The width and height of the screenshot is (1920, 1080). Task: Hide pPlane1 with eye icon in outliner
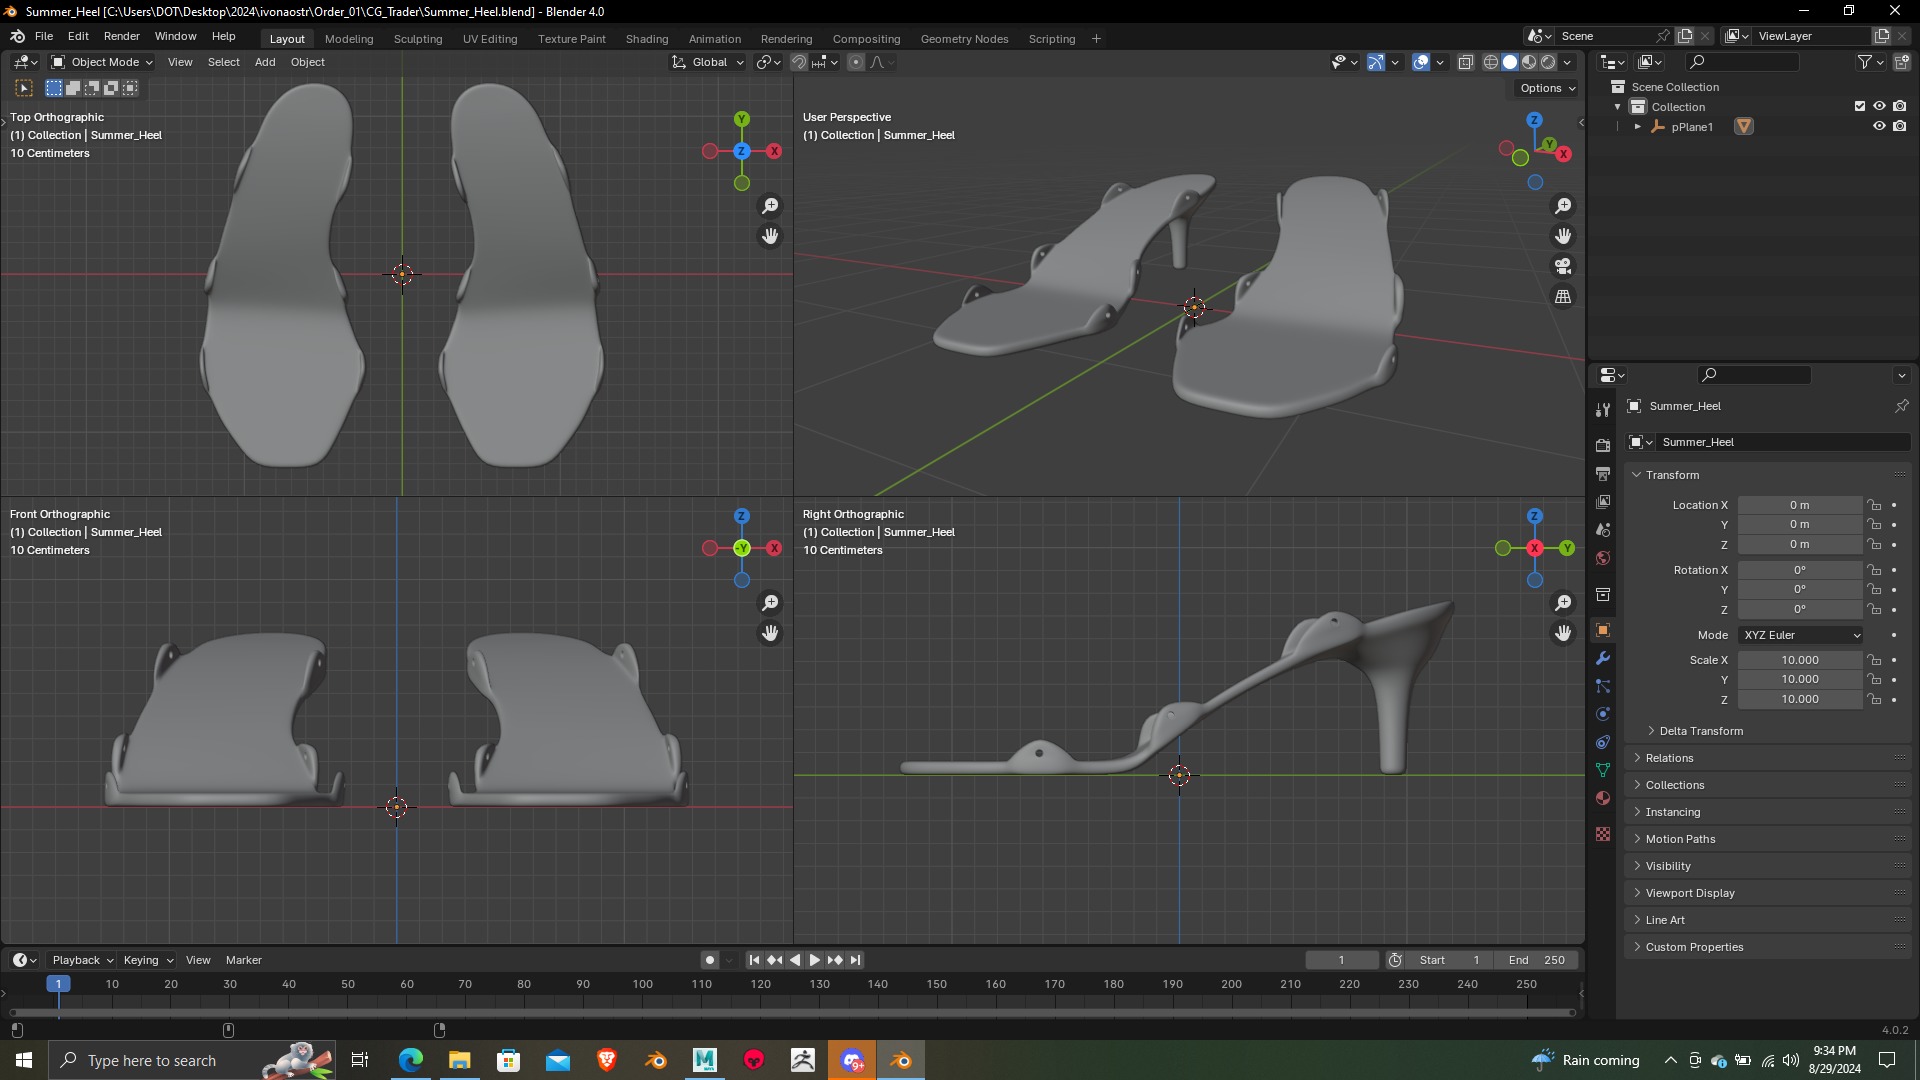1879,126
